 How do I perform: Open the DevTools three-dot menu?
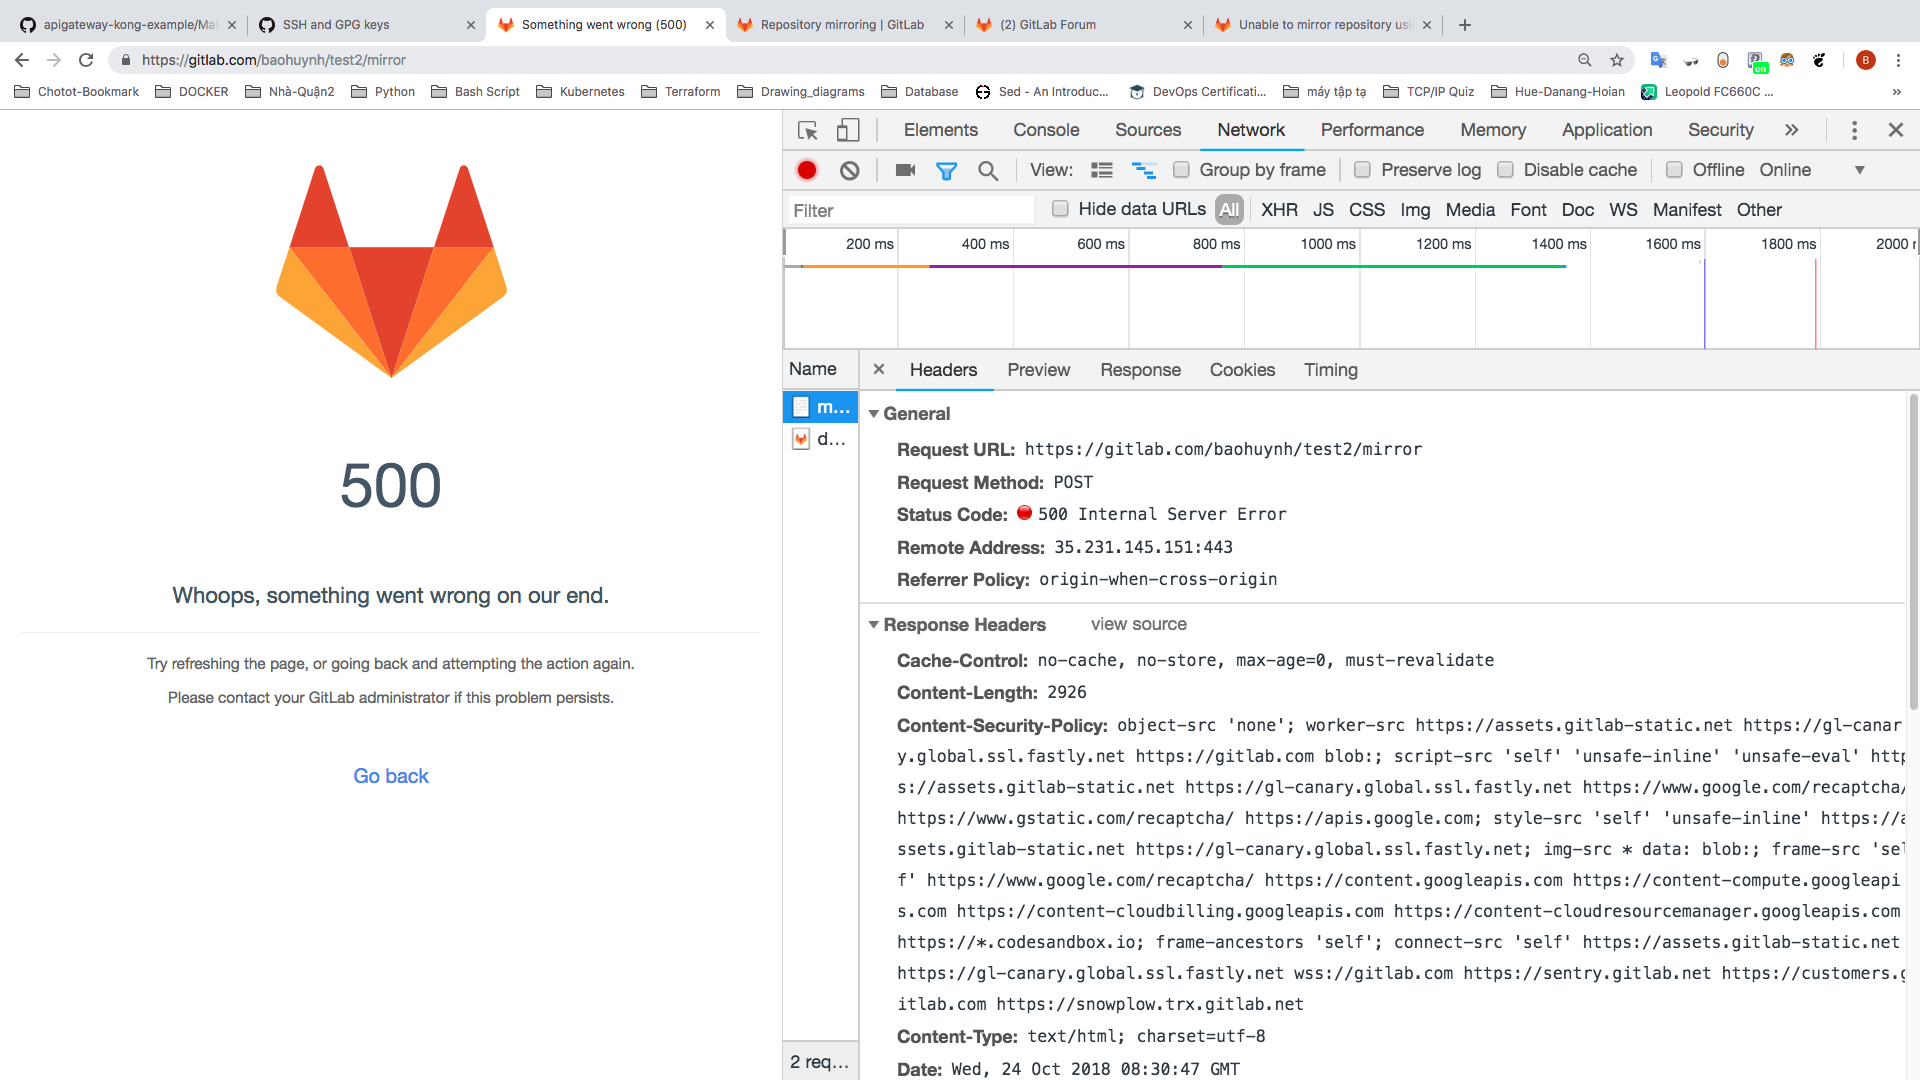tap(1853, 130)
